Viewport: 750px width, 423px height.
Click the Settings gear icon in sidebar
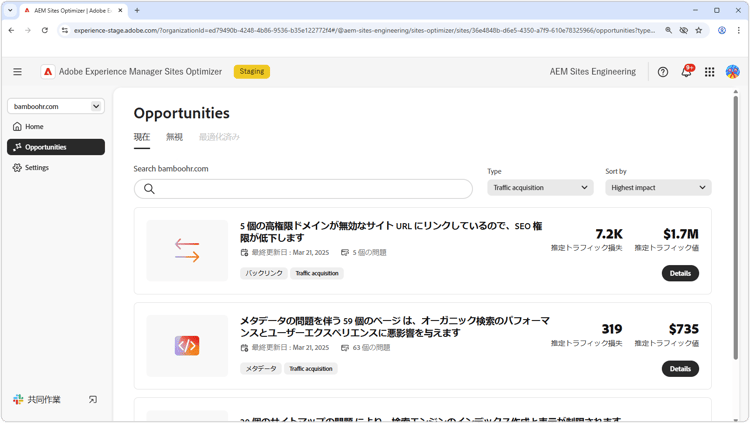pos(17,167)
